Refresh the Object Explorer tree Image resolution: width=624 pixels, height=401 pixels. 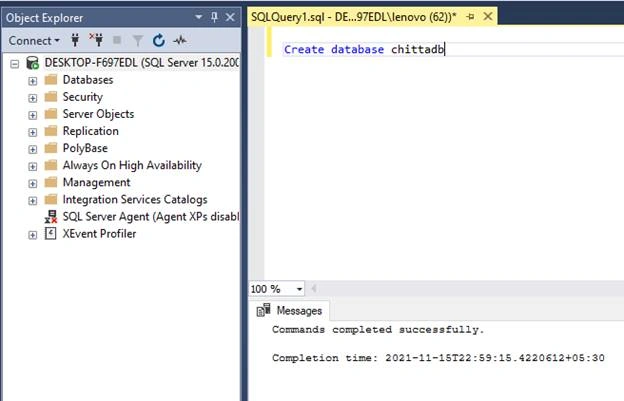pos(159,40)
